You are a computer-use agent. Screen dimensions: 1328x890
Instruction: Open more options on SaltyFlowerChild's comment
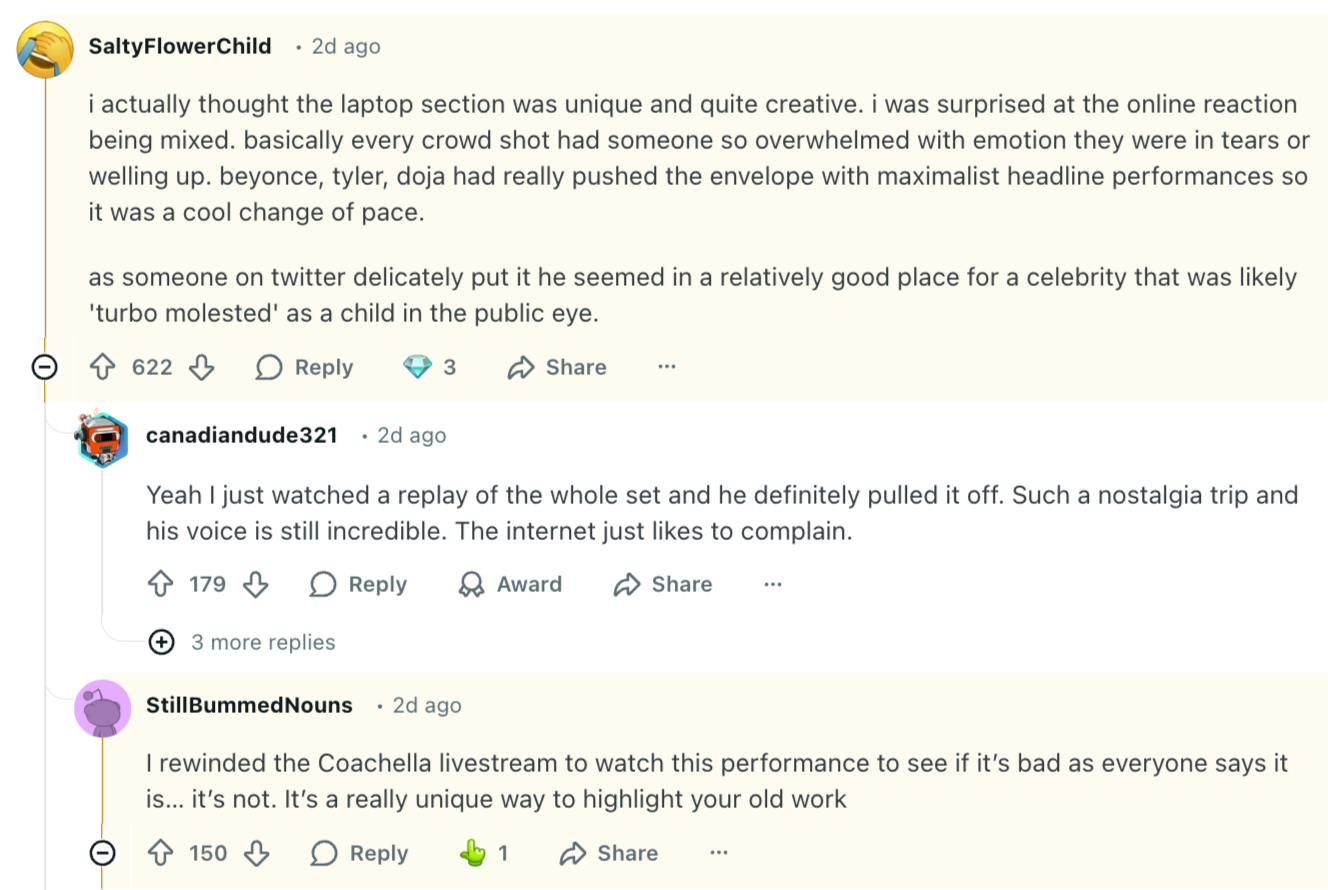click(x=667, y=368)
